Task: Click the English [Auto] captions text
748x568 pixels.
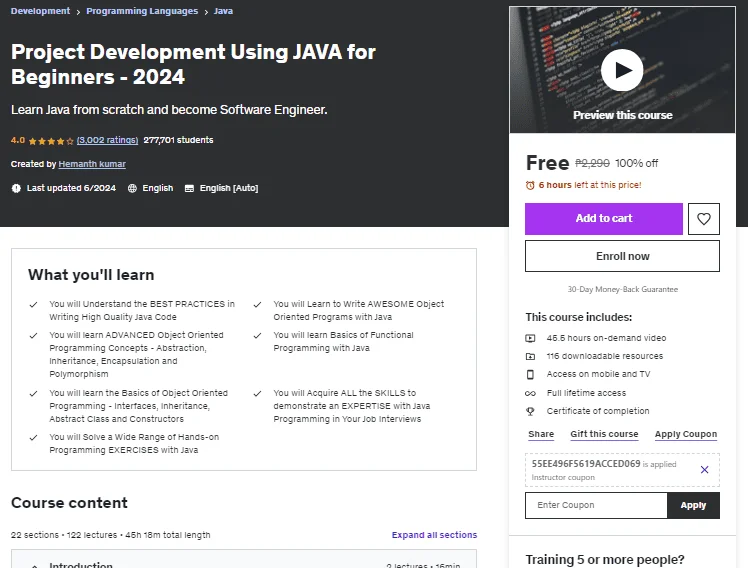Action: (x=229, y=188)
